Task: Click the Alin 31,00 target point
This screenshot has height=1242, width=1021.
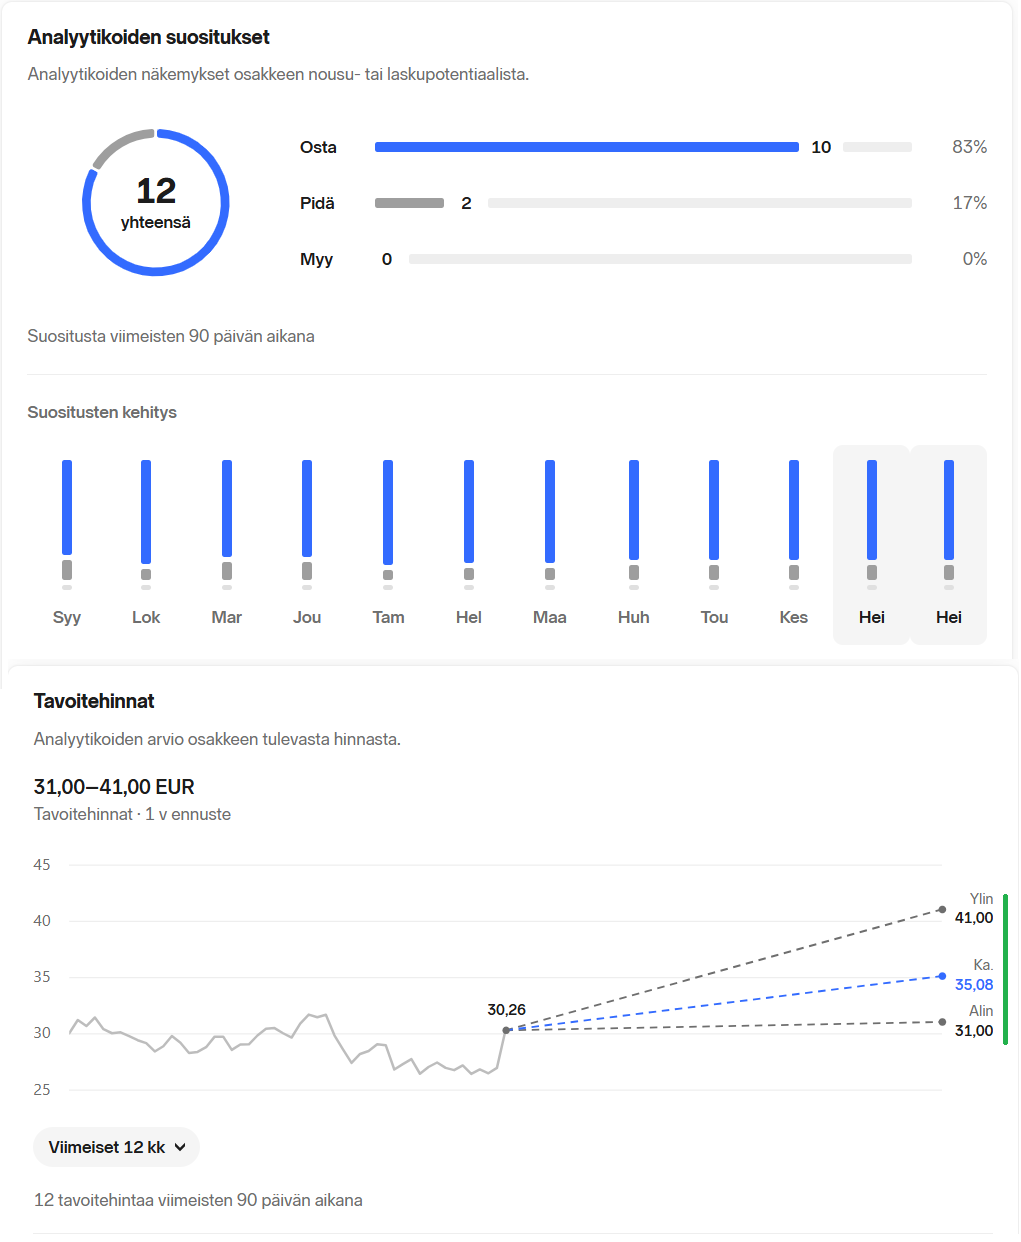Action: (x=942, y=1022)
